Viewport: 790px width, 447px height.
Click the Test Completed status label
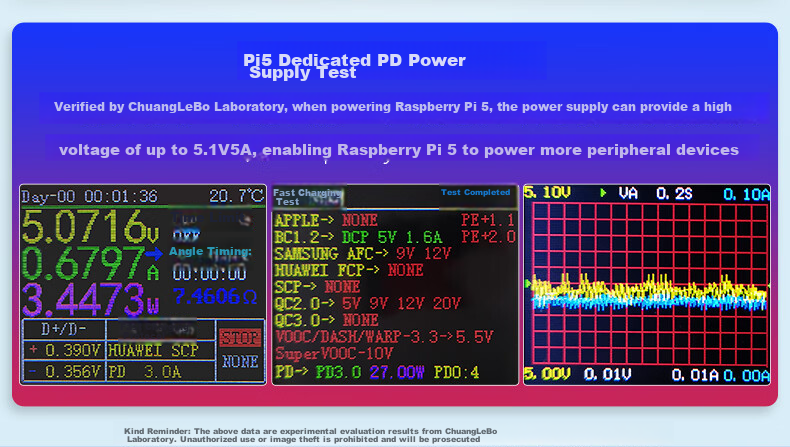(476, 193)
